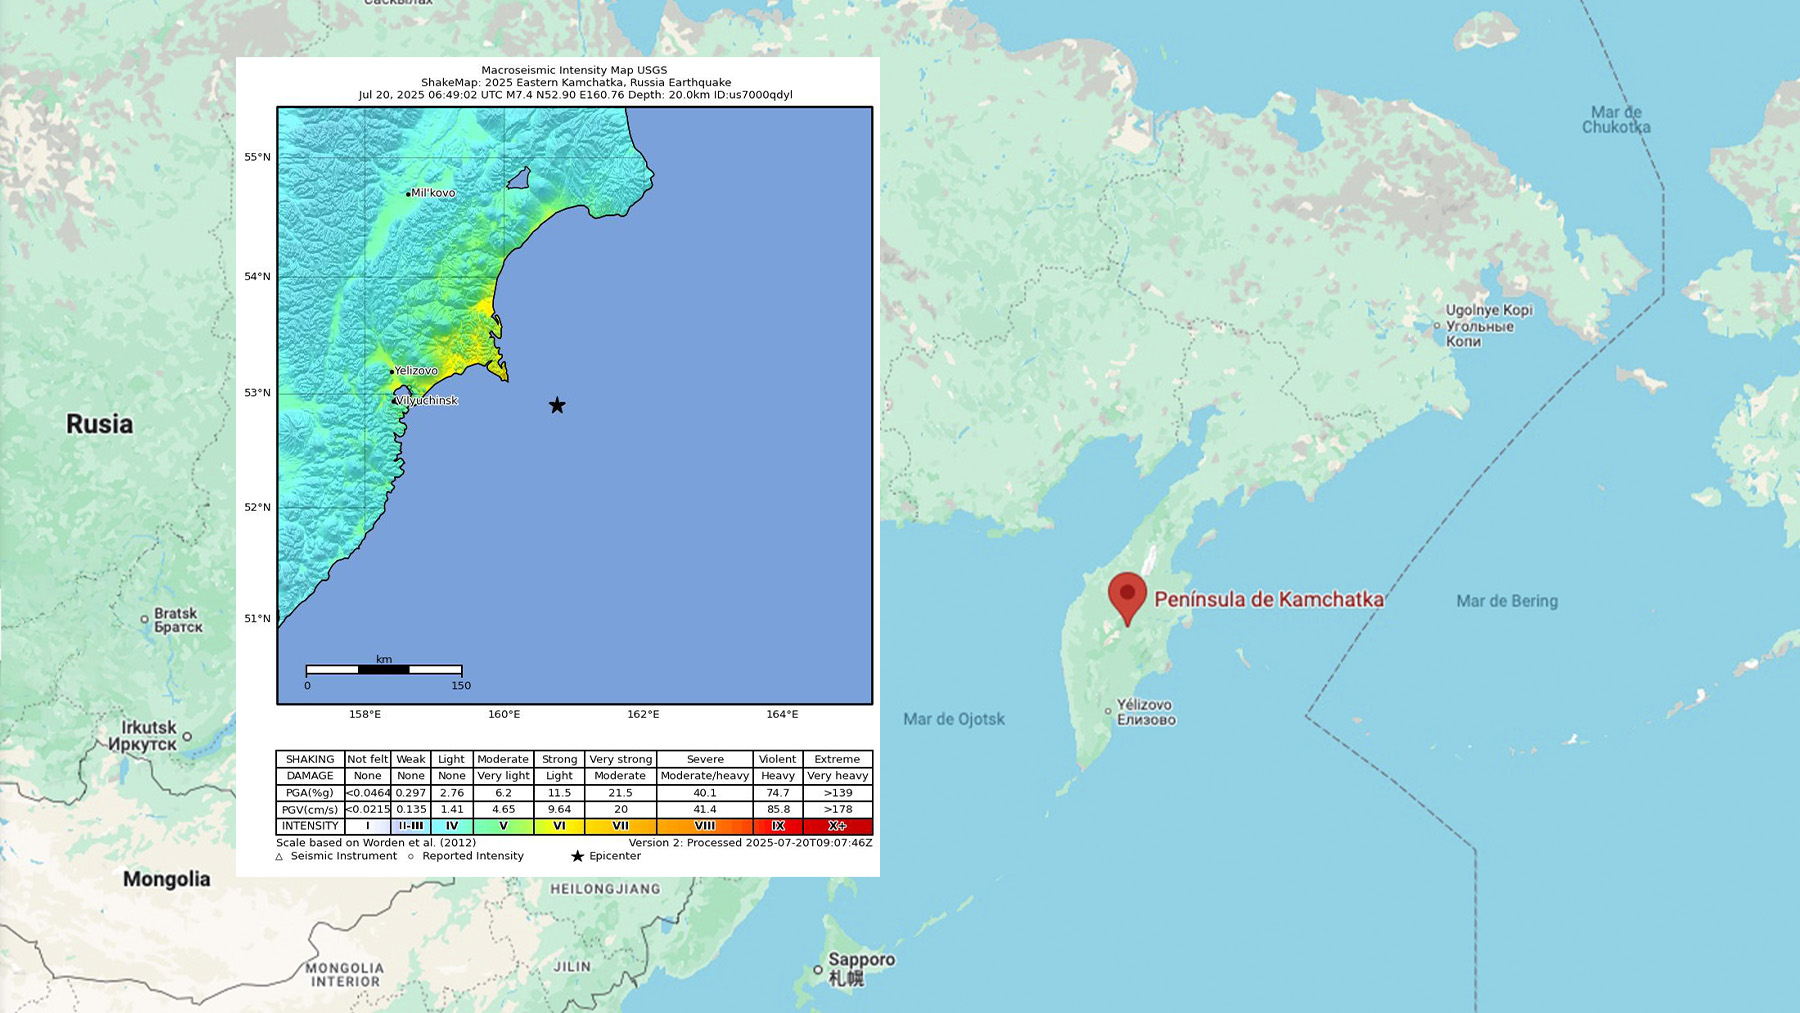1800x1013 pixels.
Task: Click the PGA(%g) row header cell
Action: click(310, 793)
